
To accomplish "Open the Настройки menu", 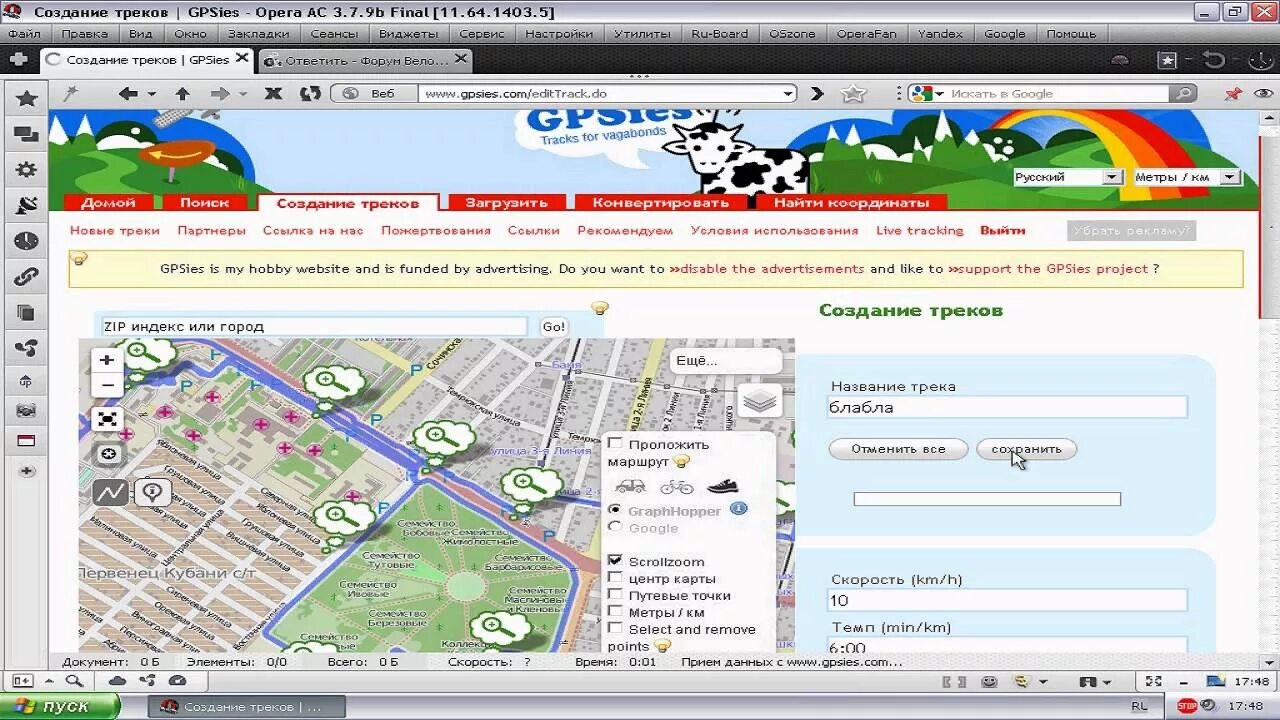I will [x=559, y=33].
